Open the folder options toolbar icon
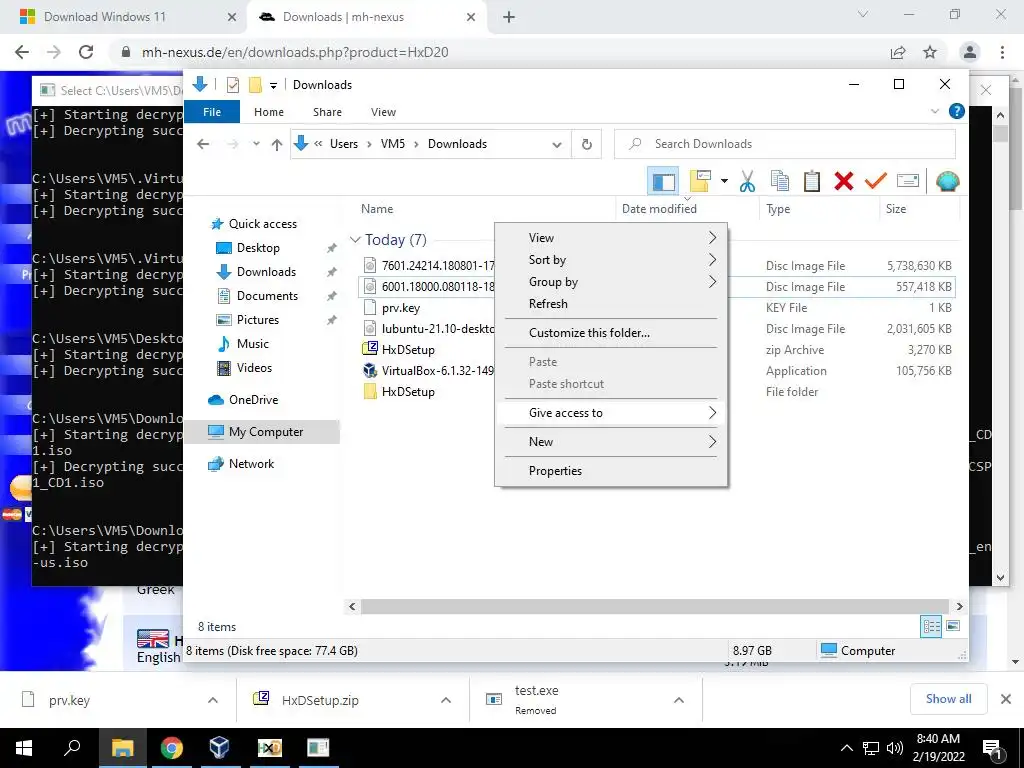Viewport: 1024px width, 768px height. point(699,181)
